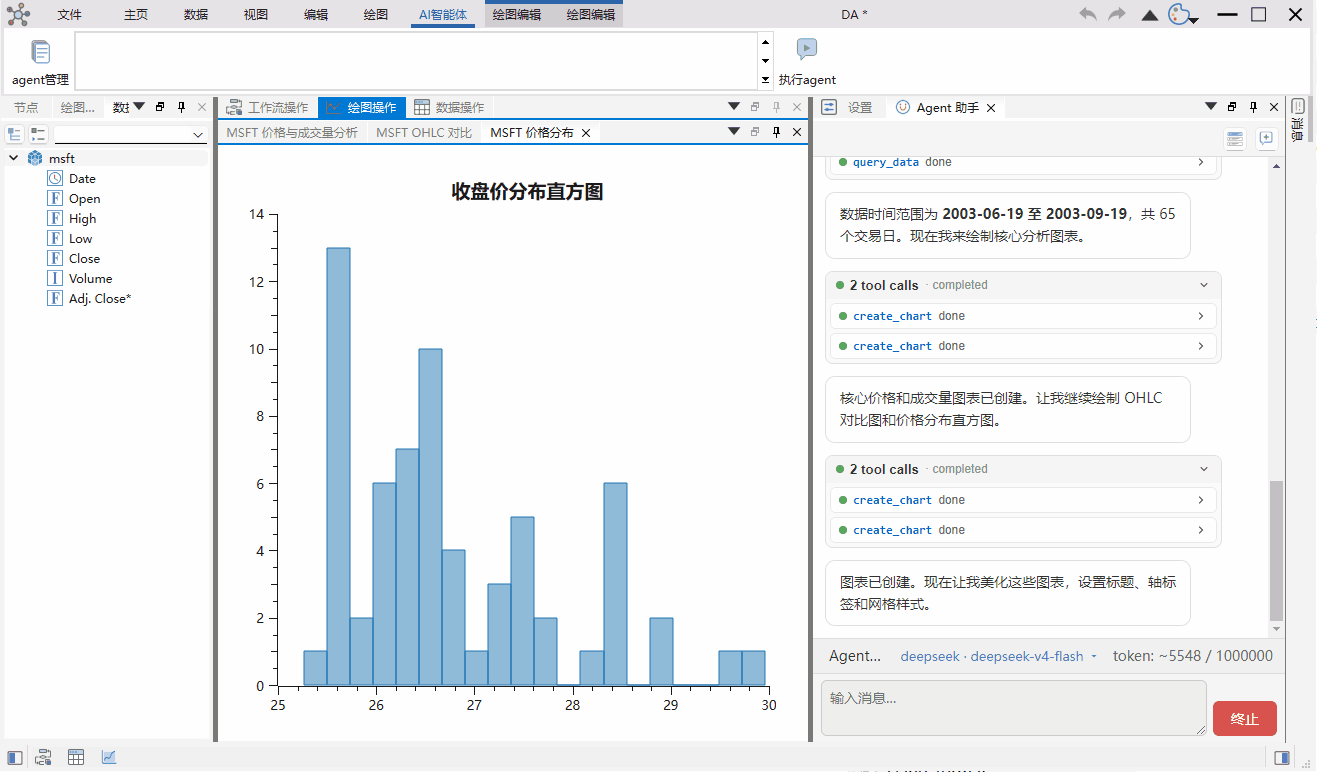Open the agent管理 manager icon

click(40, 52)
